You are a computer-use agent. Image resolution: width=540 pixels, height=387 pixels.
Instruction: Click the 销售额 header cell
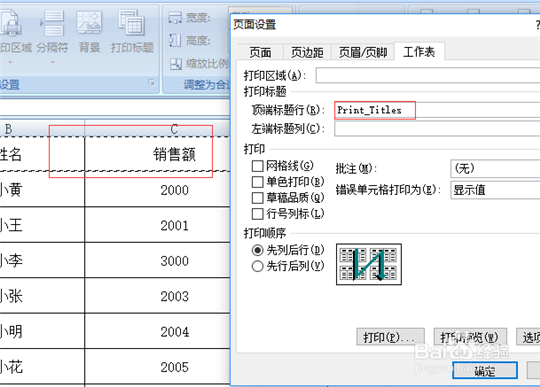[x=157, y=154]
